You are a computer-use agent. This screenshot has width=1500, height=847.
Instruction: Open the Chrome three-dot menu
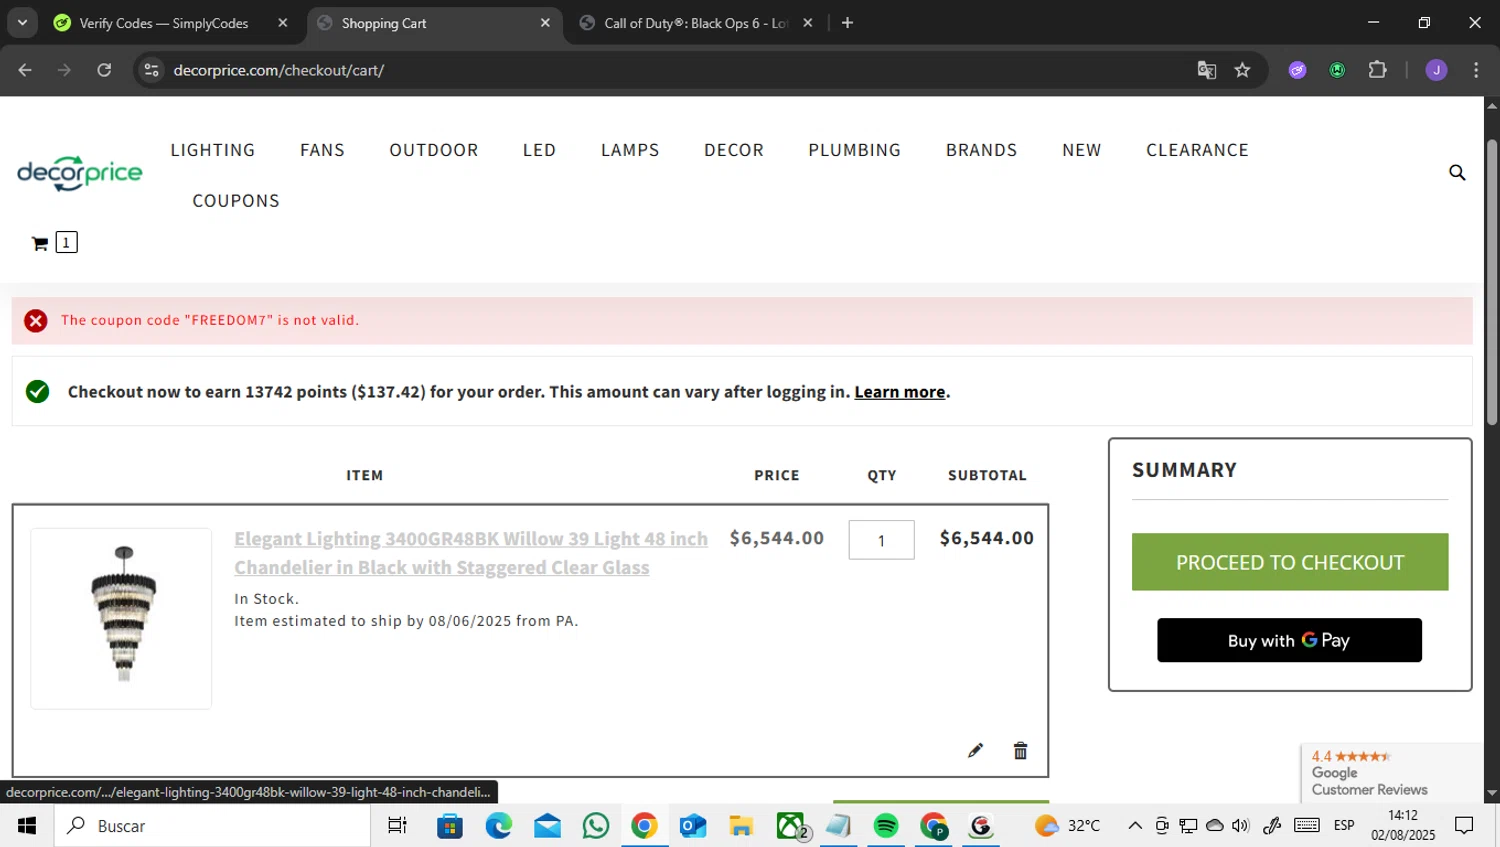tap(1476, 70)
